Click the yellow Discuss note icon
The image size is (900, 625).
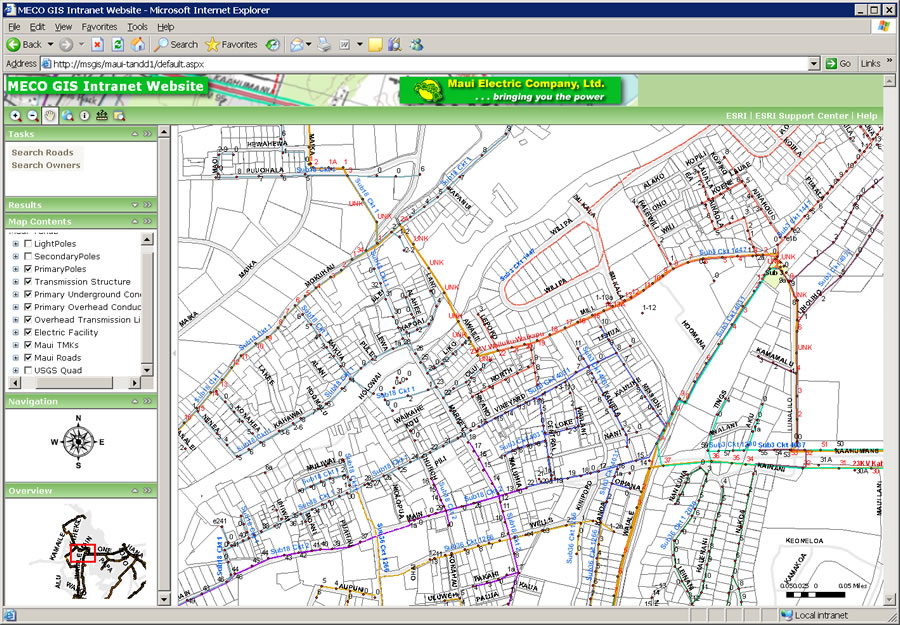click(375, 44)
